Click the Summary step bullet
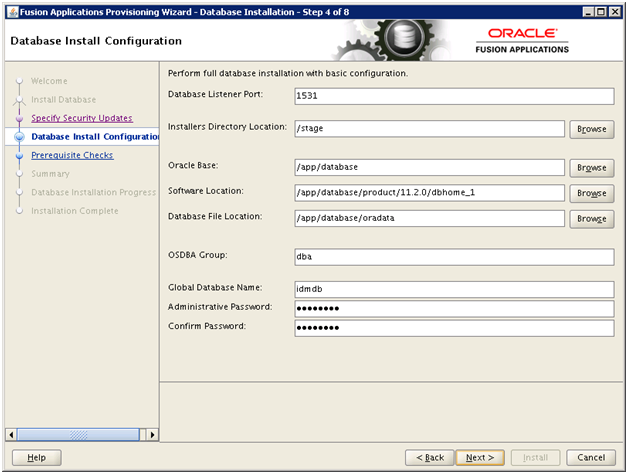The image size is (628, 474). pyautogui.click(x=19, y=174)
